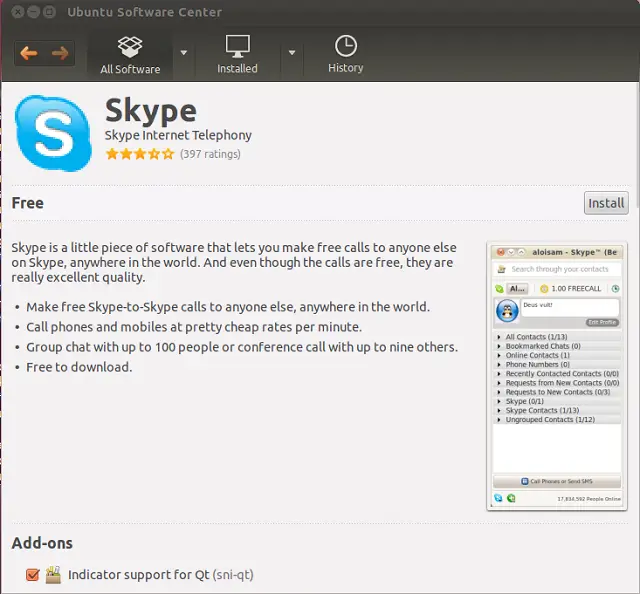Expand the Installed dropdown arrow

coord(292,53)
